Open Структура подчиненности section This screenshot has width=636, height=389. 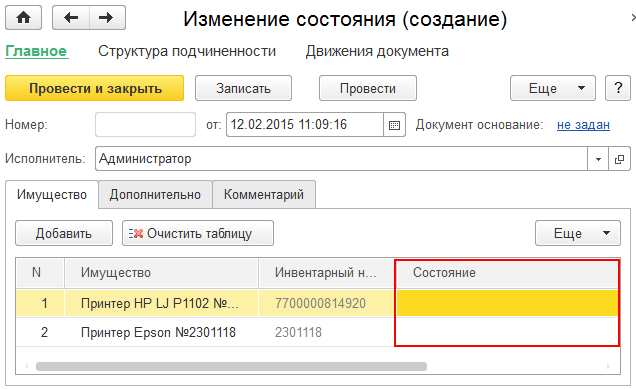click(x=187, y=52)
